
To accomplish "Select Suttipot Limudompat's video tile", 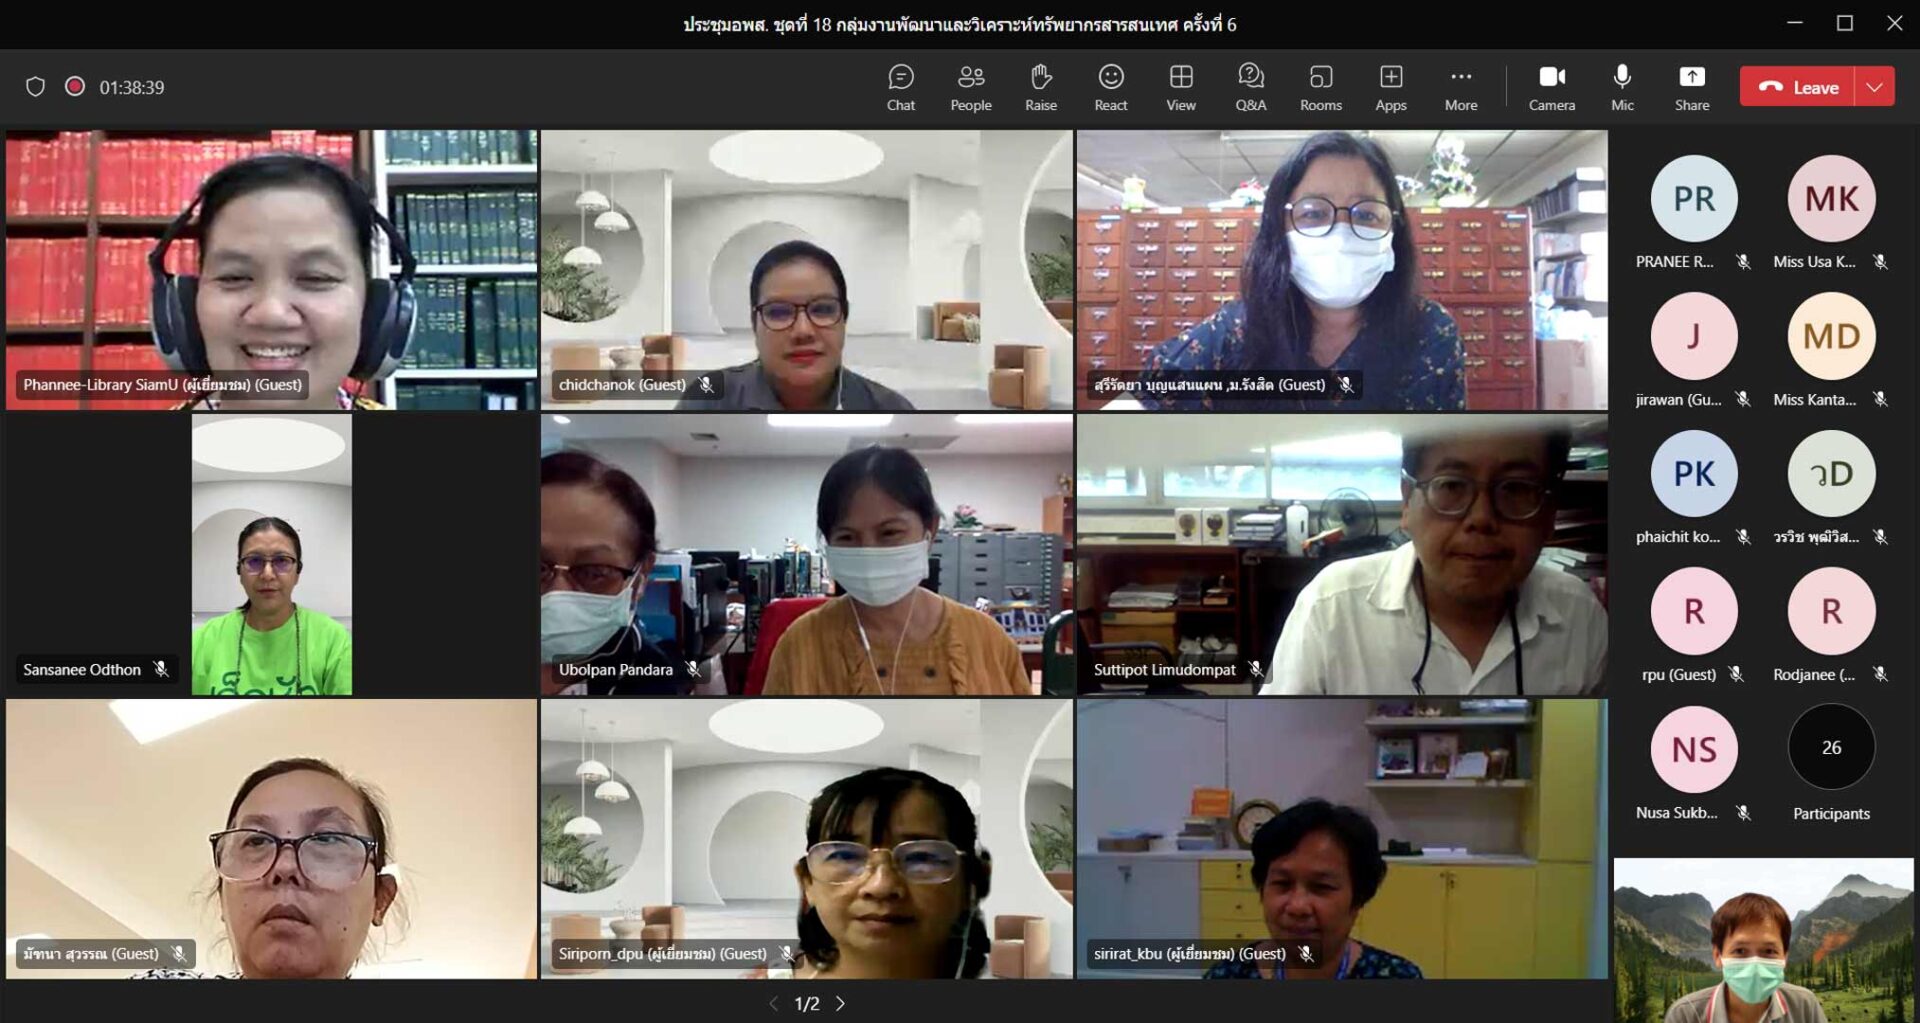I will click(1341, 555).
